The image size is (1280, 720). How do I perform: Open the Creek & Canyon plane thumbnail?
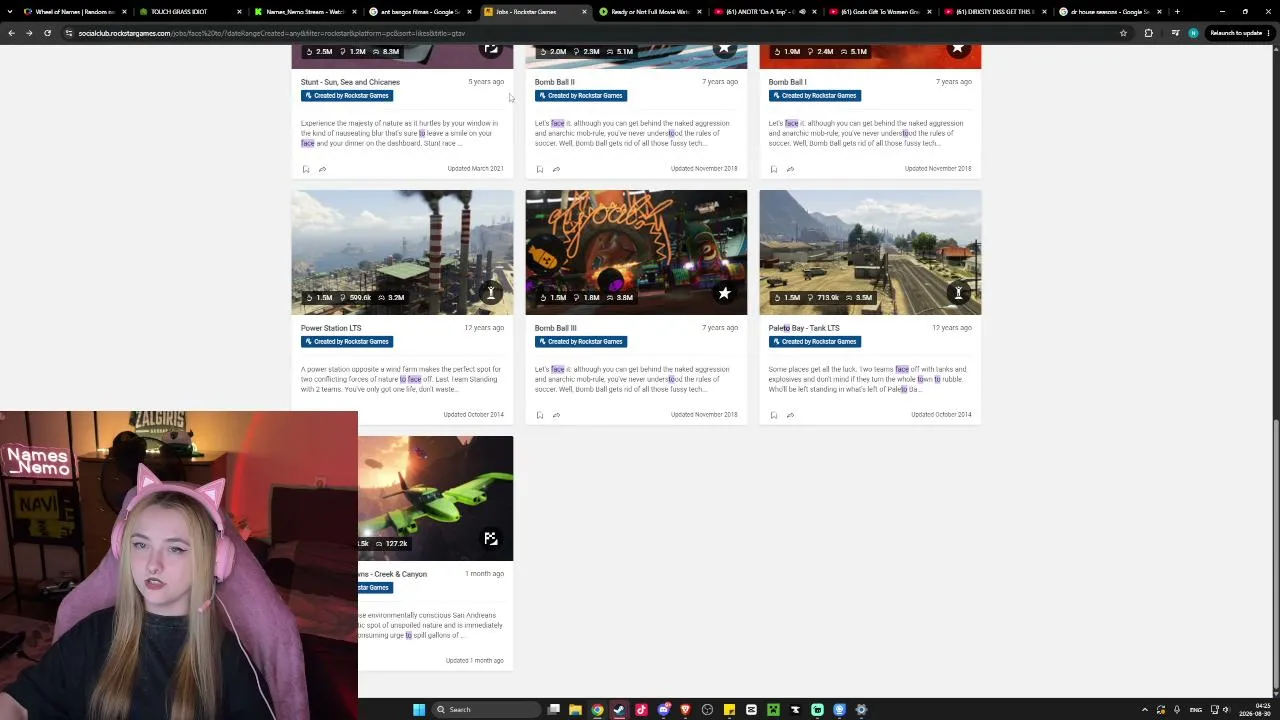click(436, 498)
